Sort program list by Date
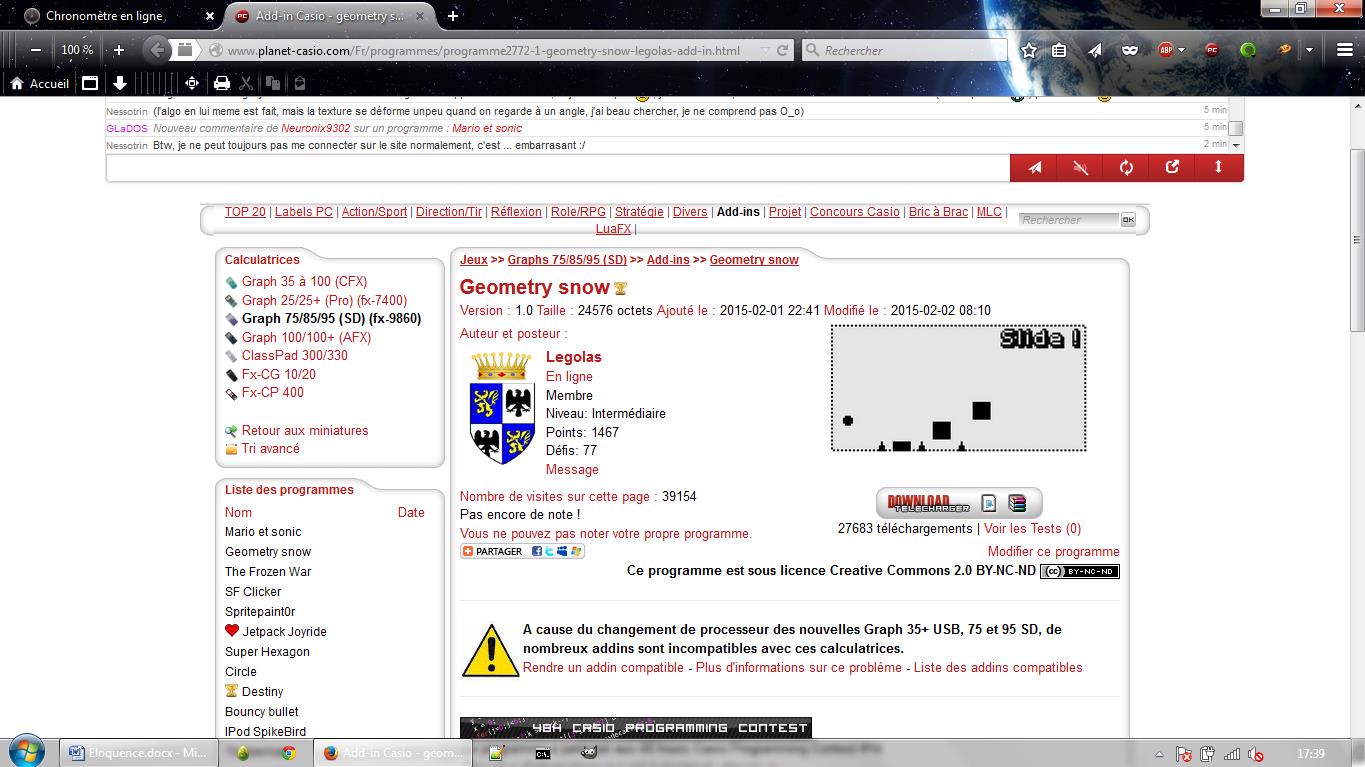Image resolution: width=1365 pixels, height=767 pixels. click(x=411, y=513)
